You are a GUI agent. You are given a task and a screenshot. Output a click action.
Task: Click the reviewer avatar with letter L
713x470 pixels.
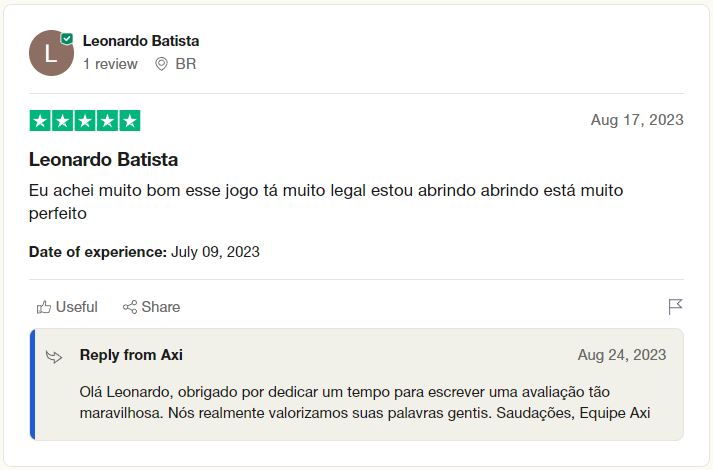50,53
